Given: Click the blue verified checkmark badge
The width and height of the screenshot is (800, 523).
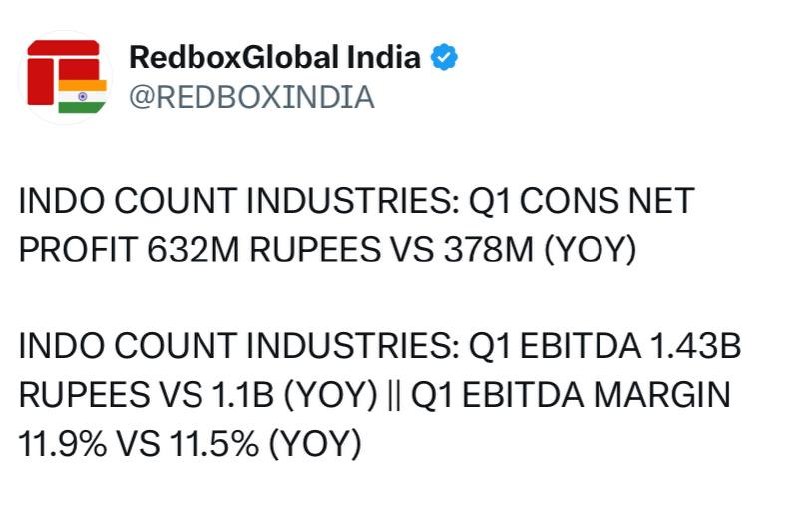Looking at the screenshot, I should [x=444, y=57].
